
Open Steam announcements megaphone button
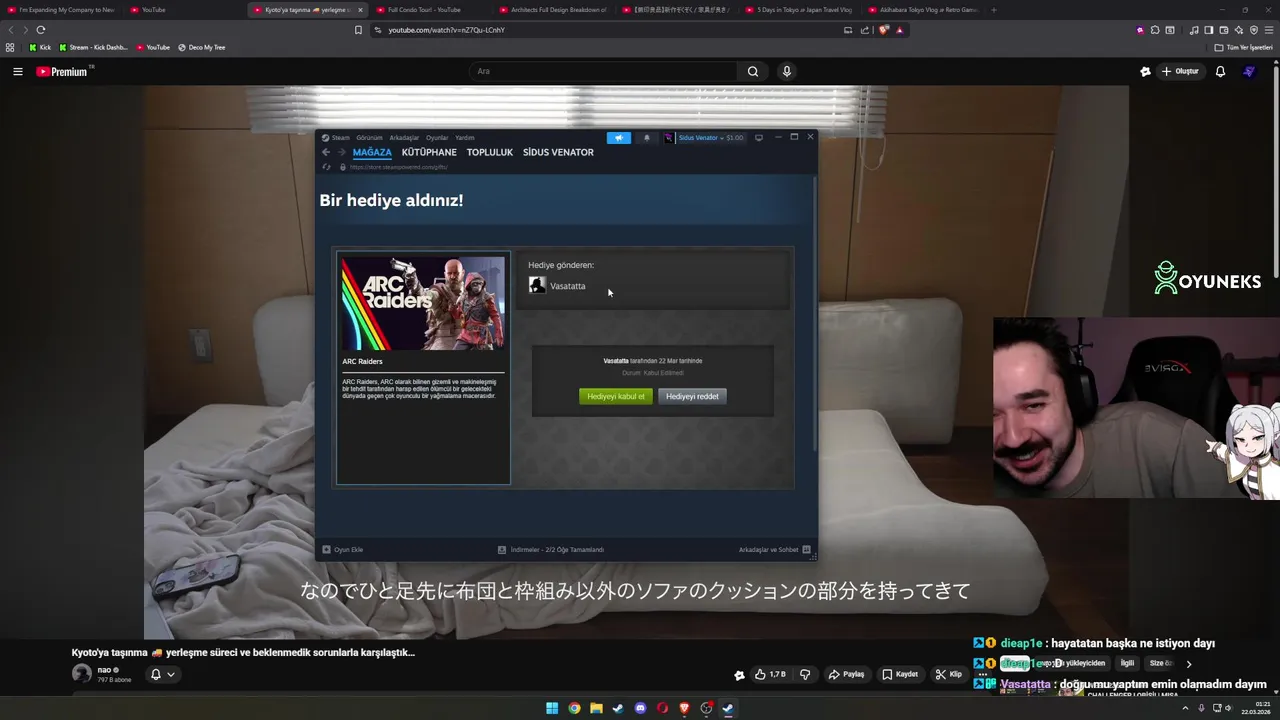coord(619,138)
